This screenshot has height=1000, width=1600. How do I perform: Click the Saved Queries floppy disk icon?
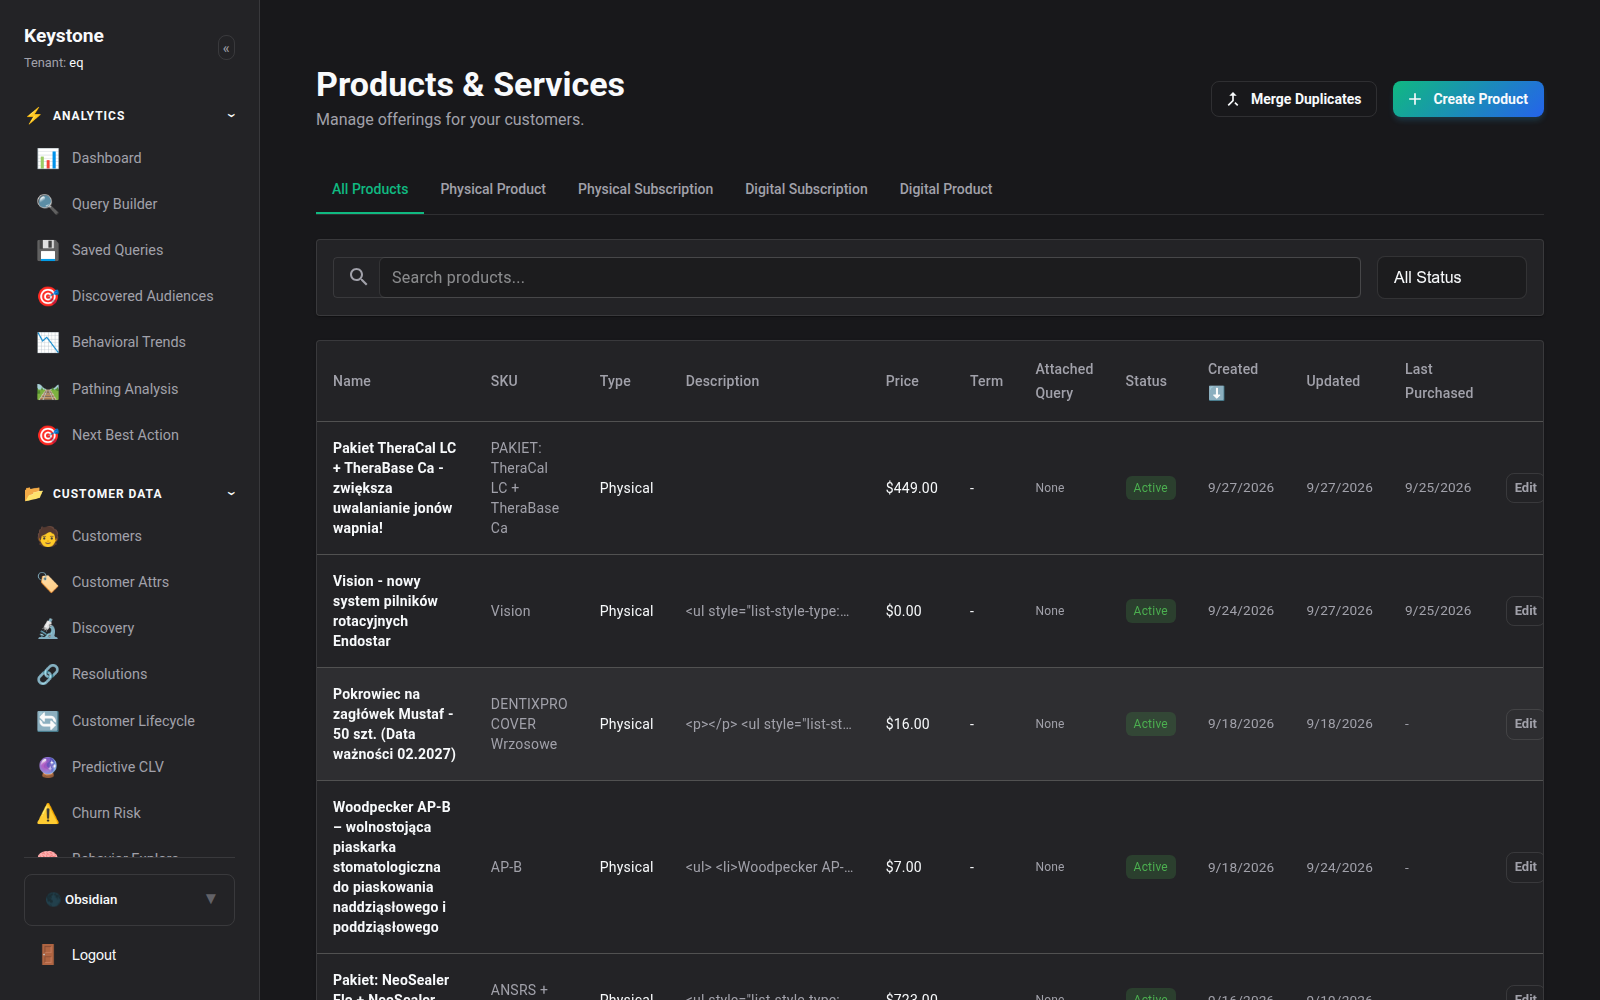[48, 250]
